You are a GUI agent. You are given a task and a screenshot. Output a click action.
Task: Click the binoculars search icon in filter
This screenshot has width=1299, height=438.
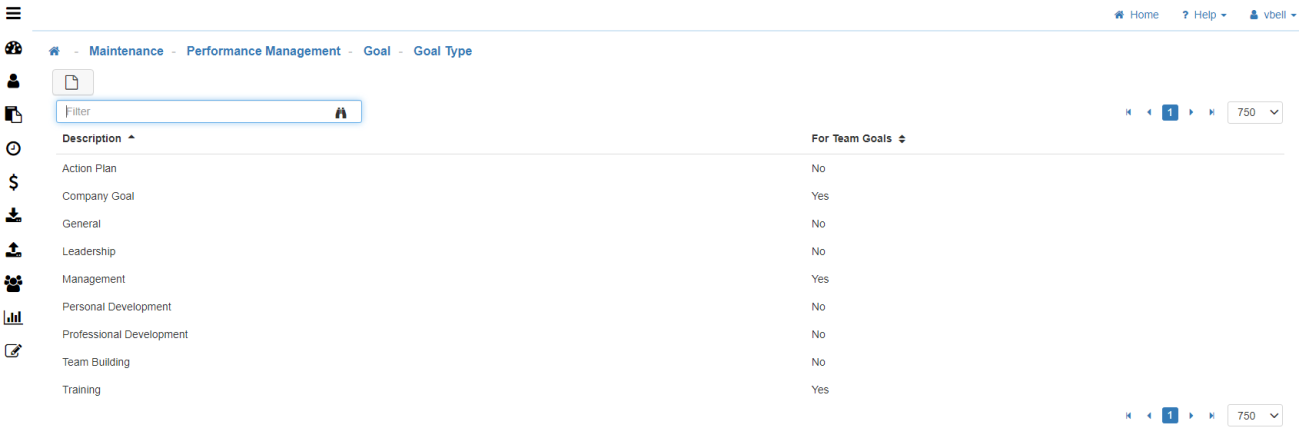340,112
